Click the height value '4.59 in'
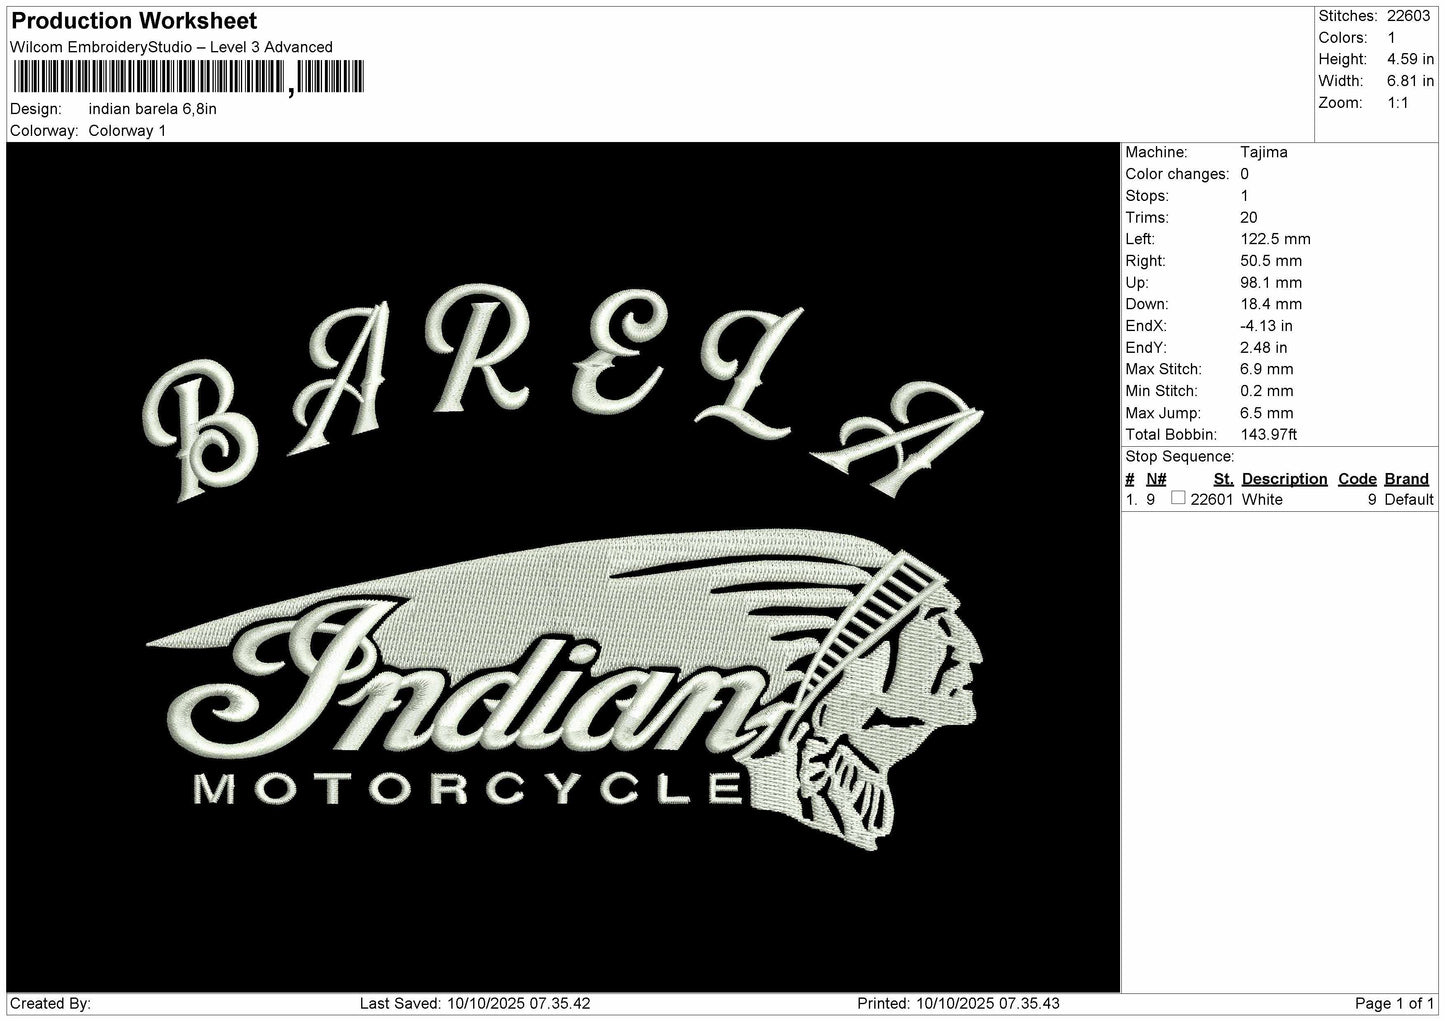This screenshot has width=1445, height=1021. coord(1410,60)
